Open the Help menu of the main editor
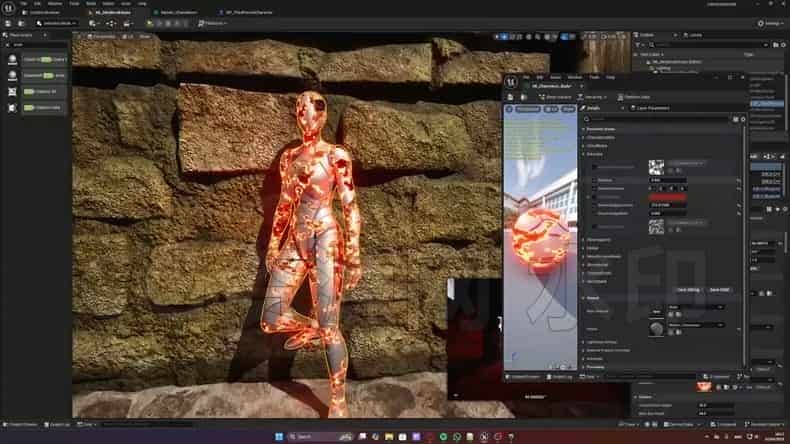790x444 pixels. (x=142, y=3)
